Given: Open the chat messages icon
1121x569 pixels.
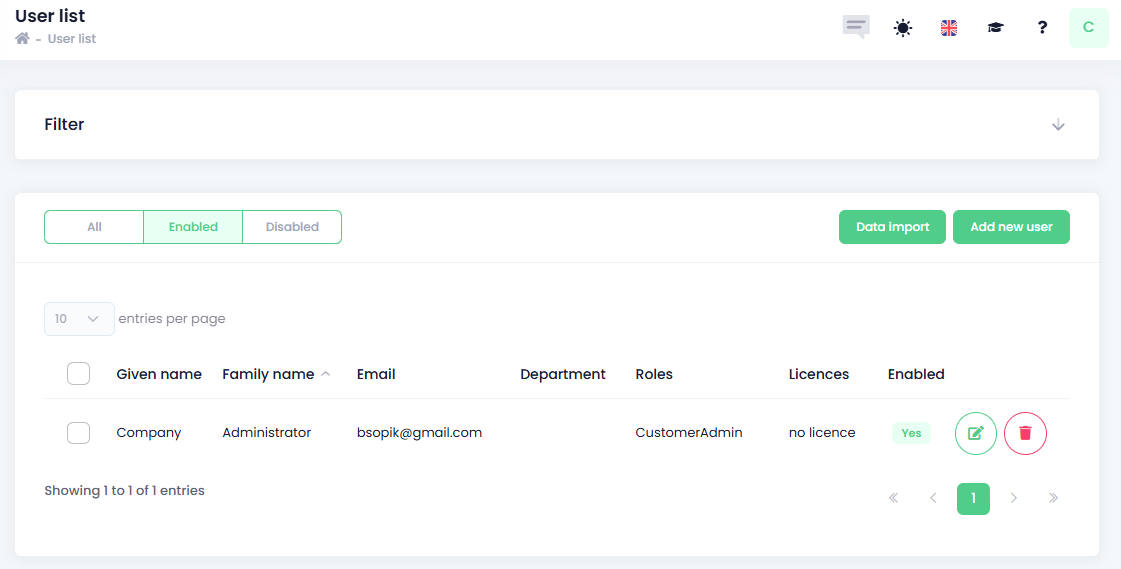Looking at the screenshot, I should click(x=856, y=27).
